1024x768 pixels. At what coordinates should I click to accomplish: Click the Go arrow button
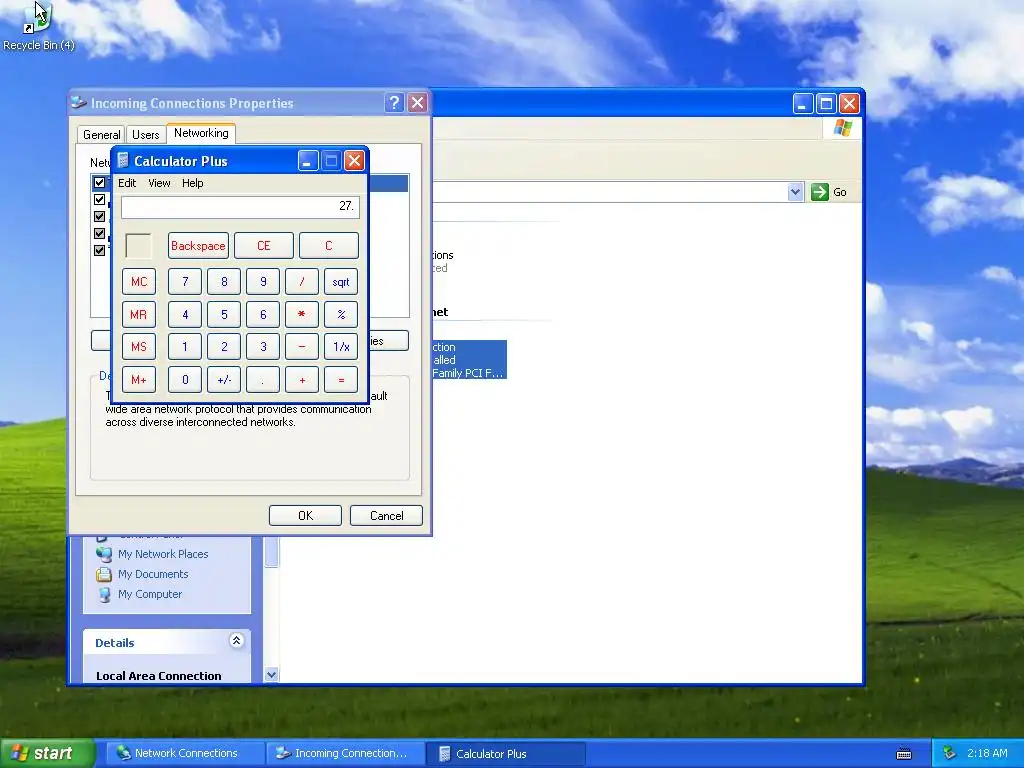point(819,192)
